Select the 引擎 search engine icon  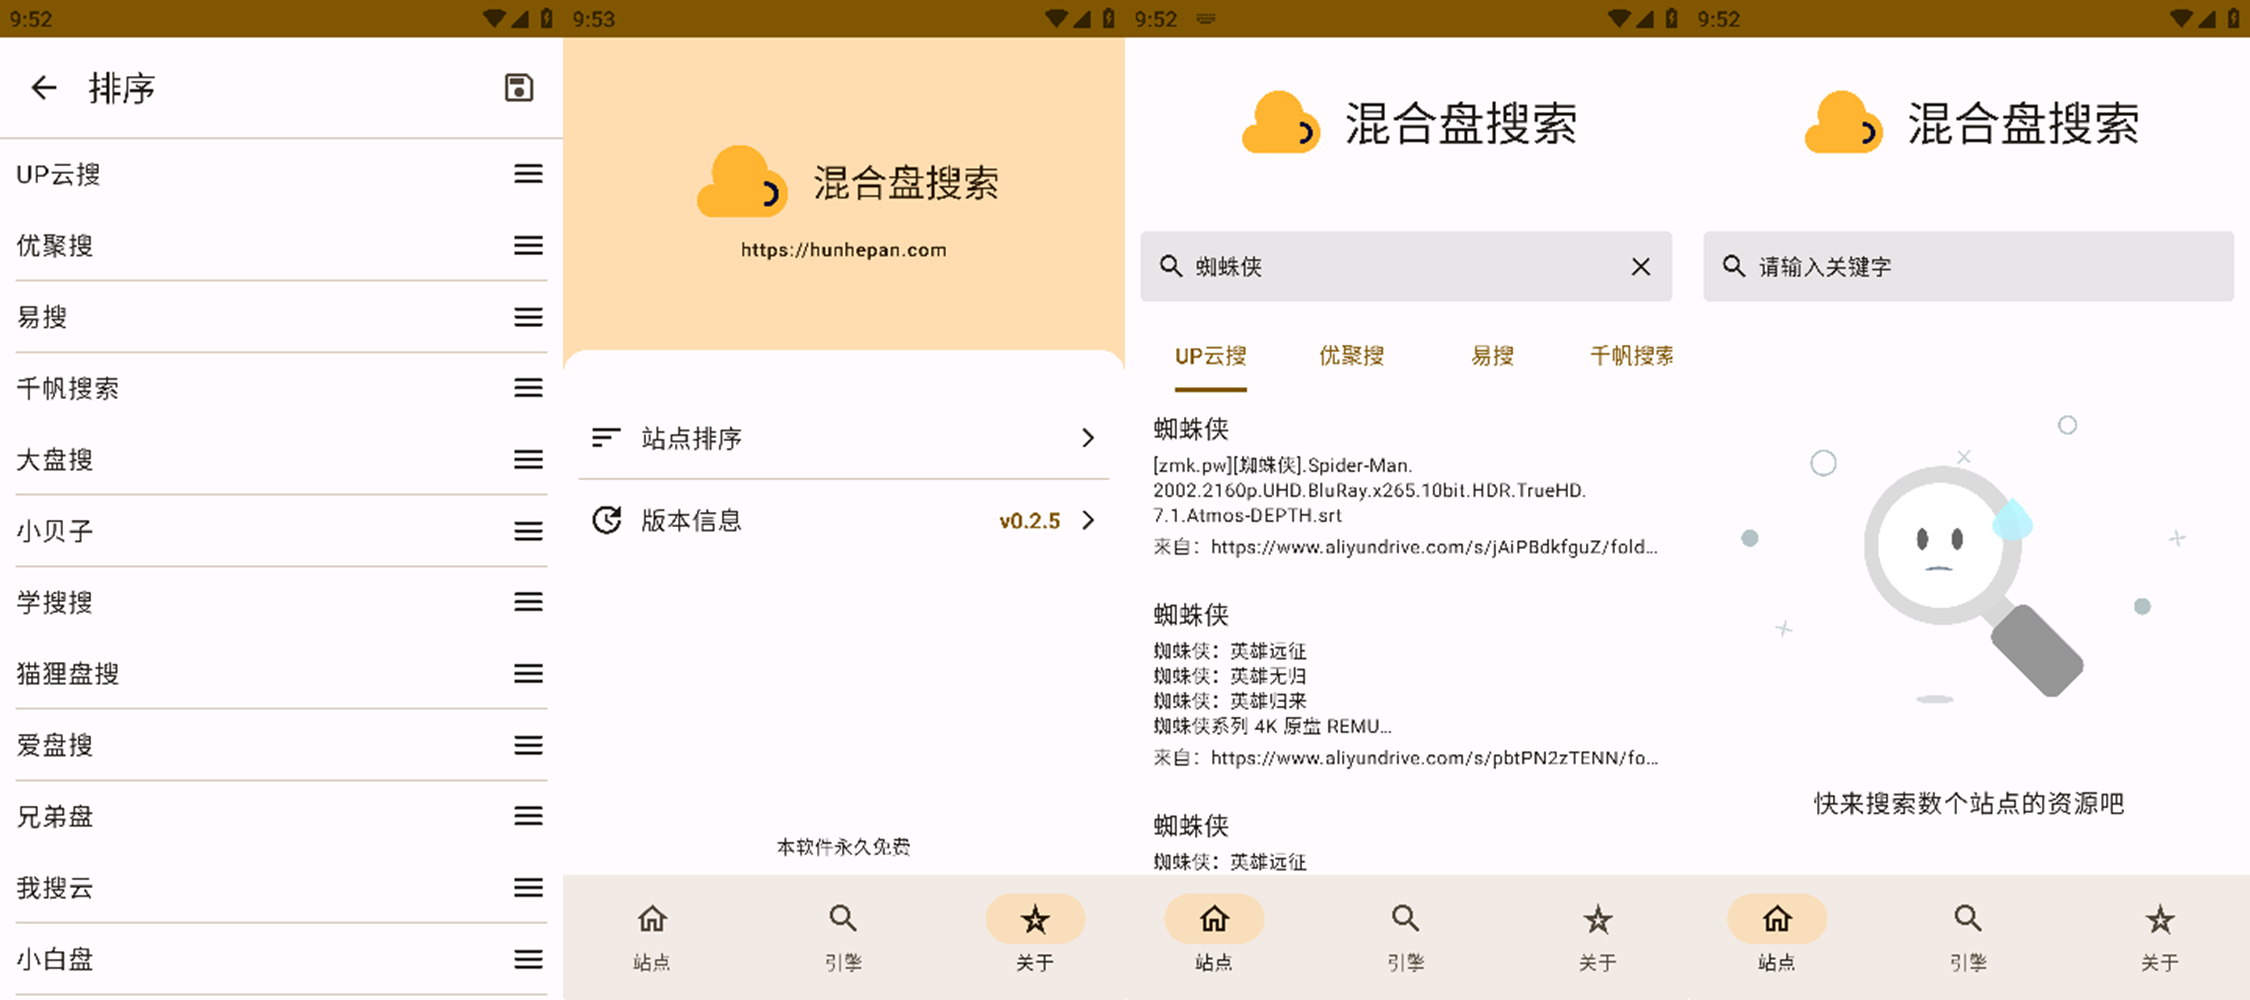click(842, 918)
